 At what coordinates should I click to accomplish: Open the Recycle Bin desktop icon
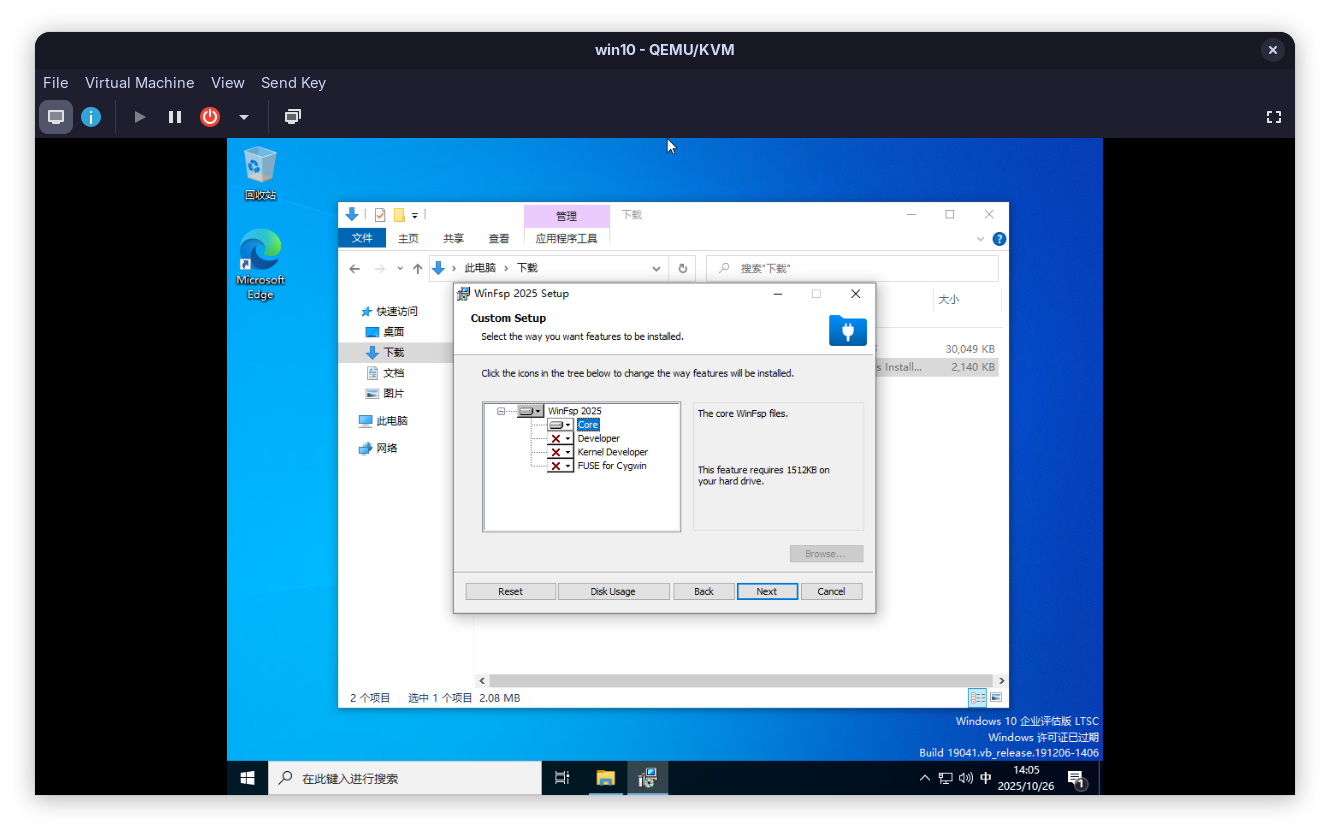(x=260, y=172)
